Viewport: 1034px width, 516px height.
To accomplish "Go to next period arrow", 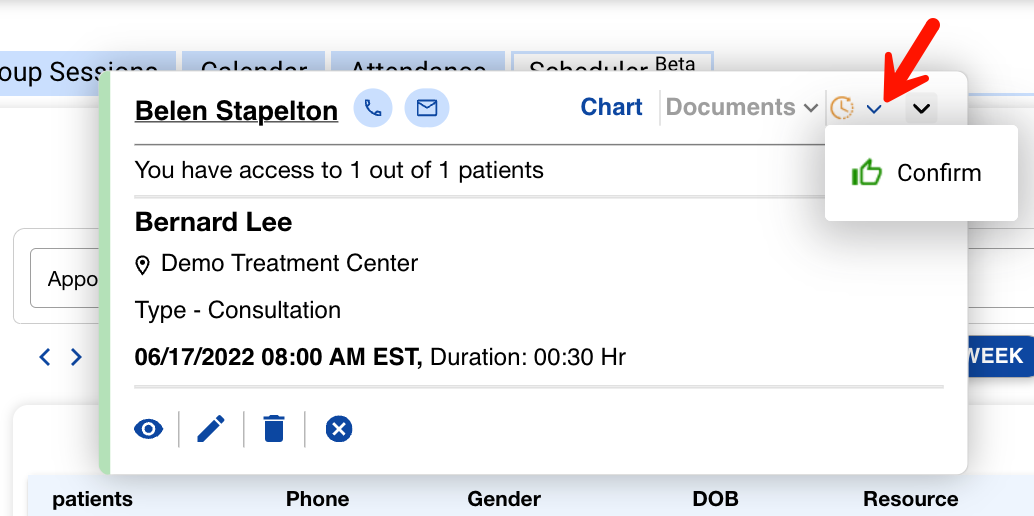I will [76, 356].
